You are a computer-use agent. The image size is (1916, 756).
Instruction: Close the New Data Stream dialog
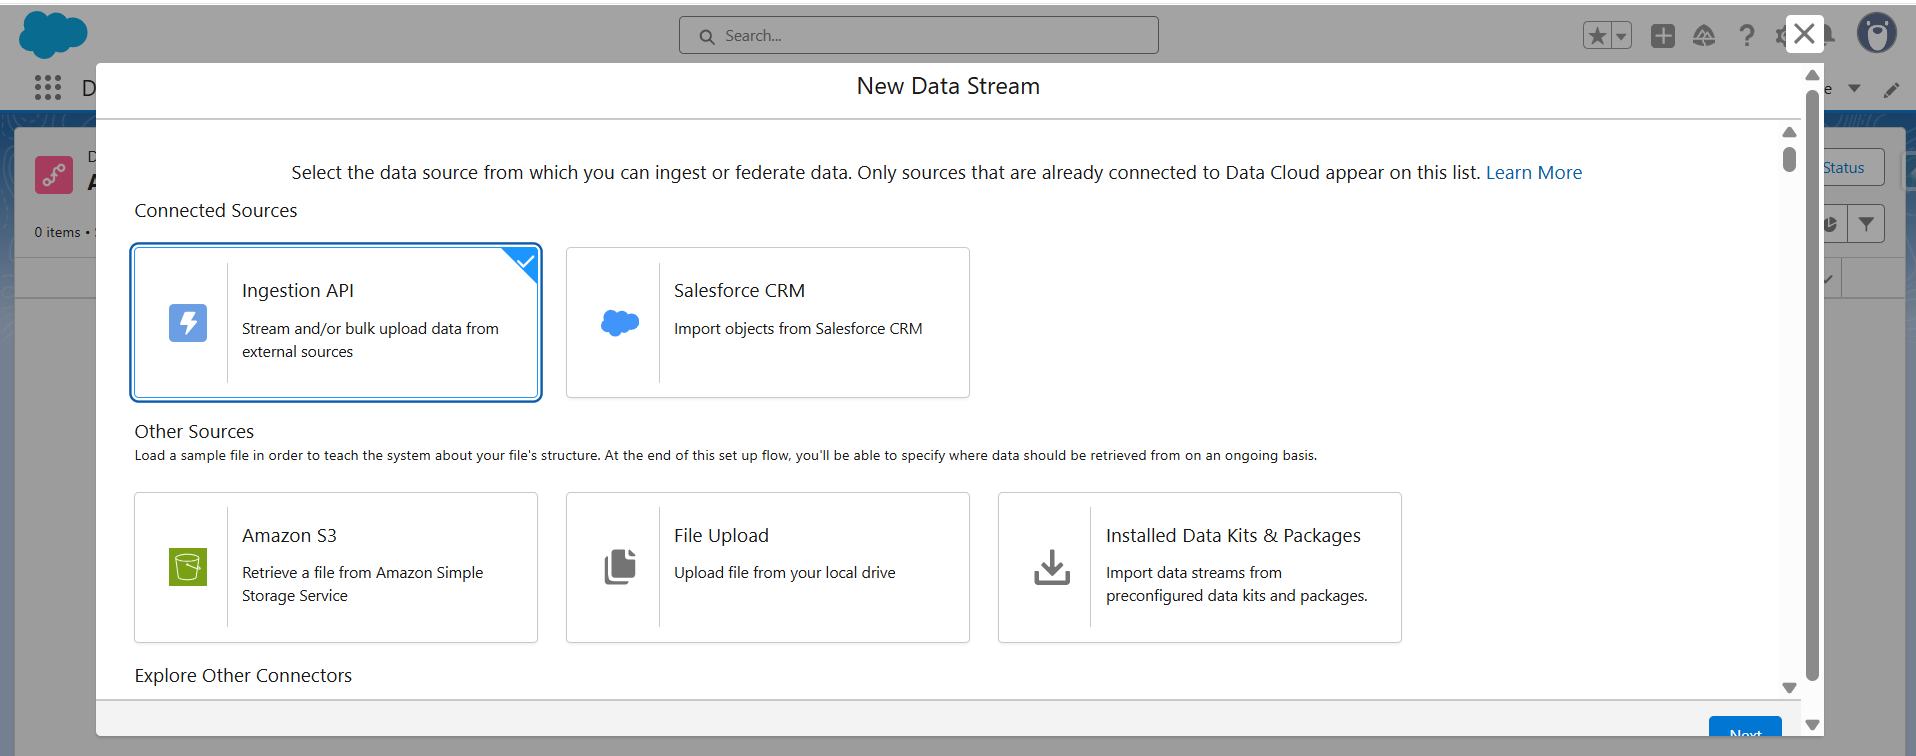[x=1804, y=34]
